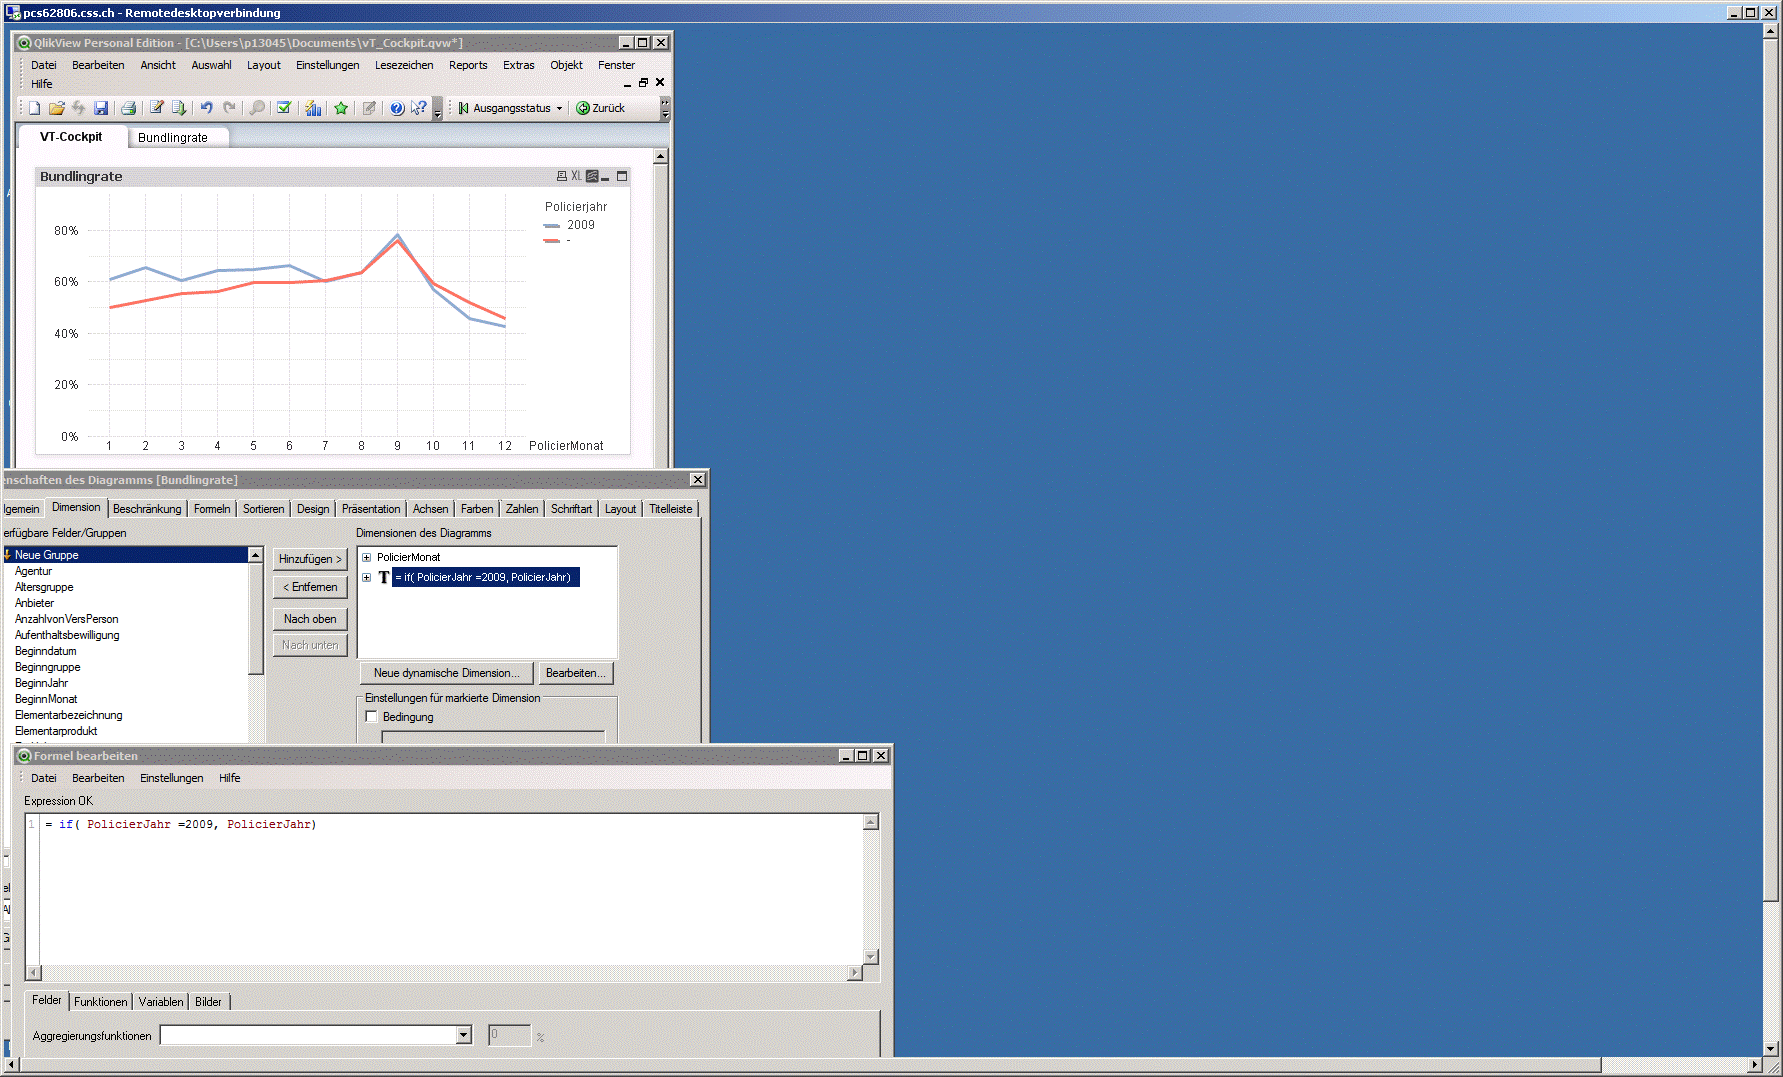The image size is (1783, 1077).
Task: Close the chart properties dialog
Action: click(x=697, y=480)
